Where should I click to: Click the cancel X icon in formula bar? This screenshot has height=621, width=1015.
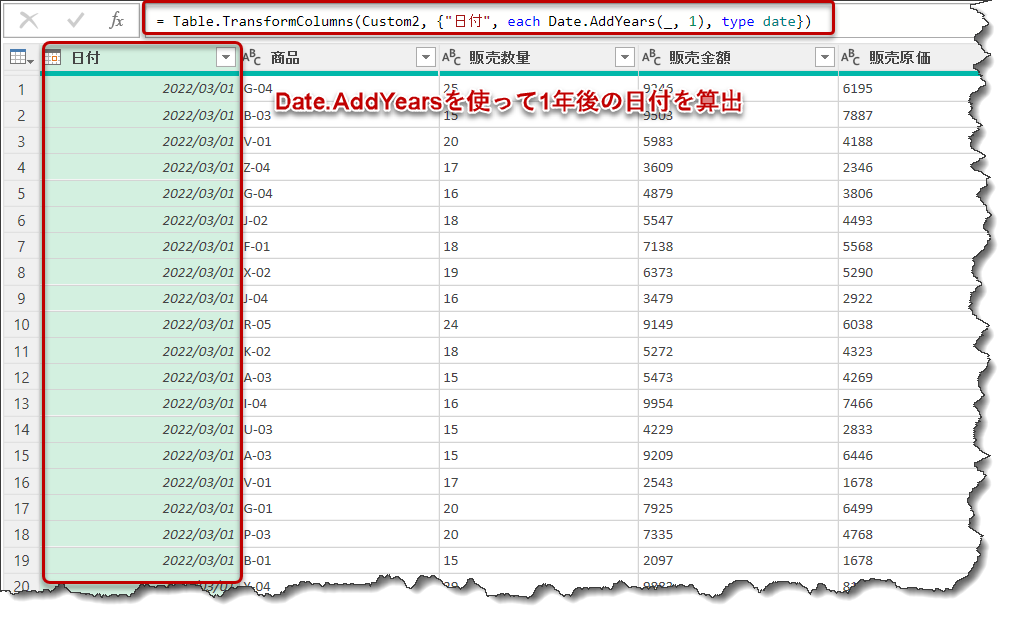pos(28,21)
